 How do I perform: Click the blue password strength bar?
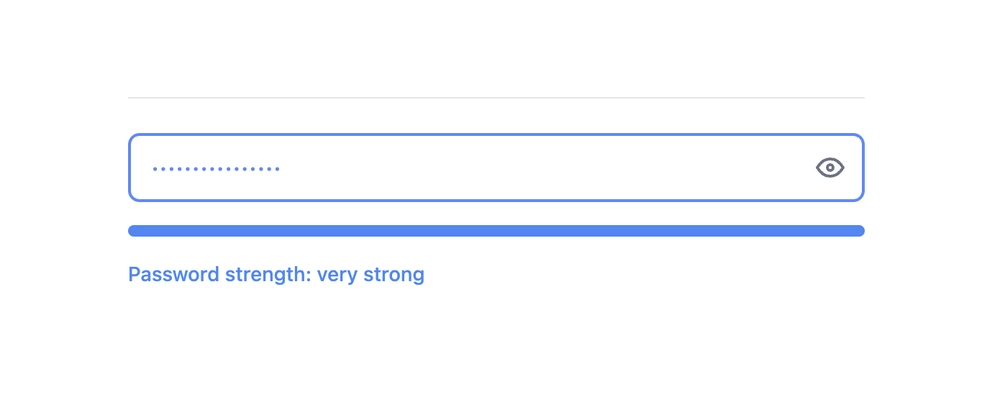[496, 231]
